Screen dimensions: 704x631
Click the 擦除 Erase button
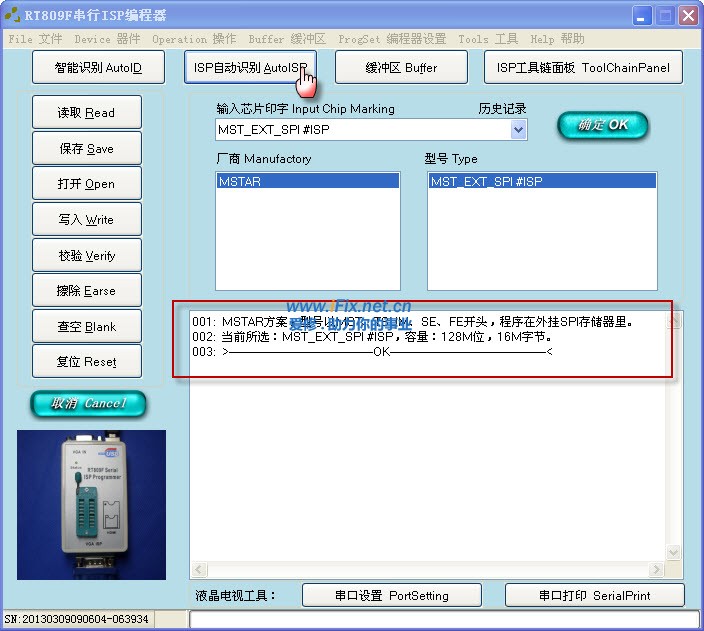tap(86, 291)
